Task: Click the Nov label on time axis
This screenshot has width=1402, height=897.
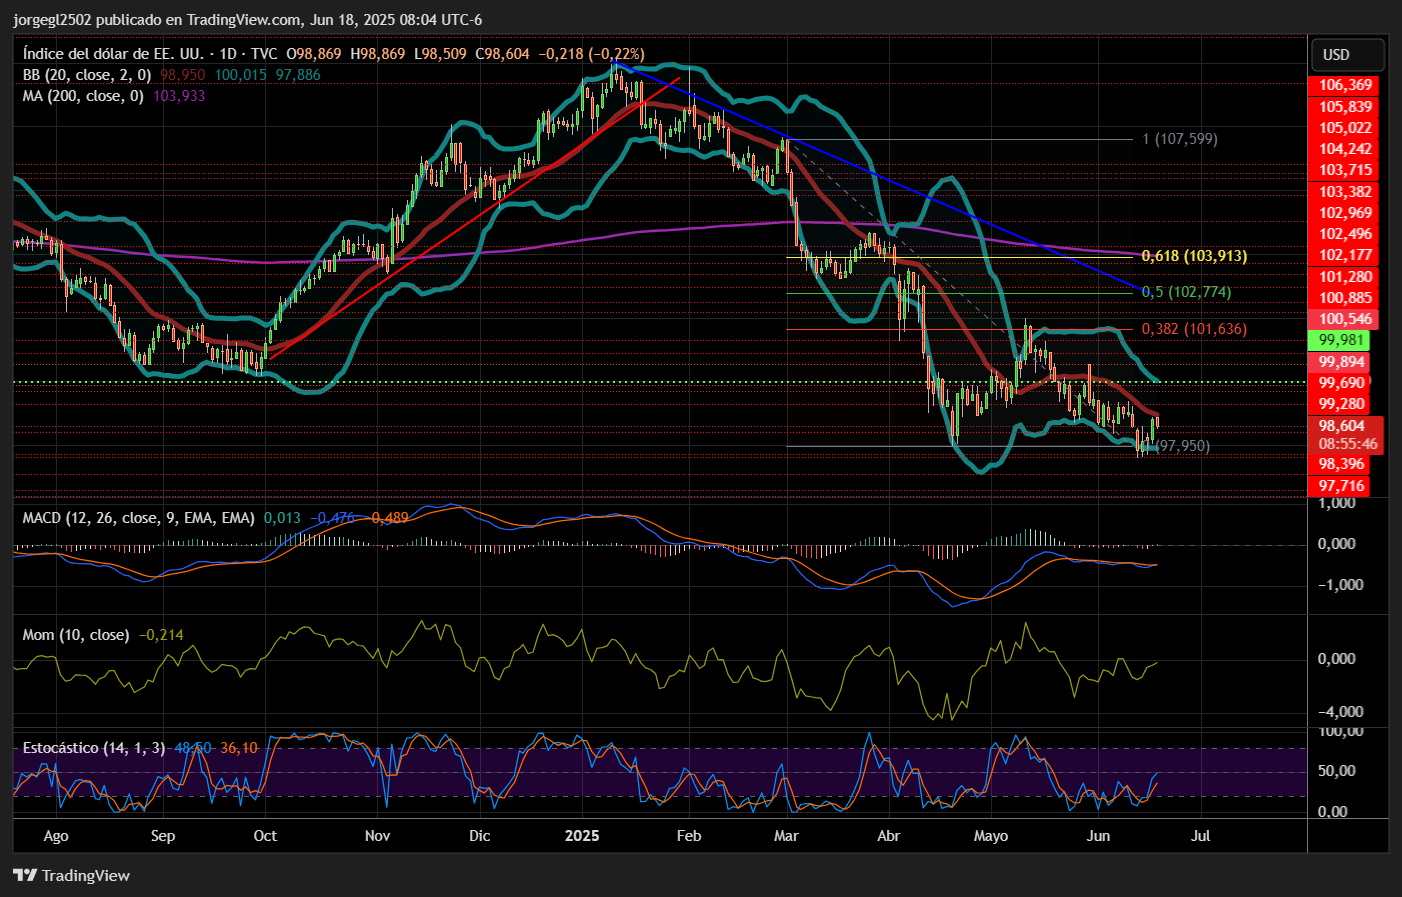Action: pos(377,836)
